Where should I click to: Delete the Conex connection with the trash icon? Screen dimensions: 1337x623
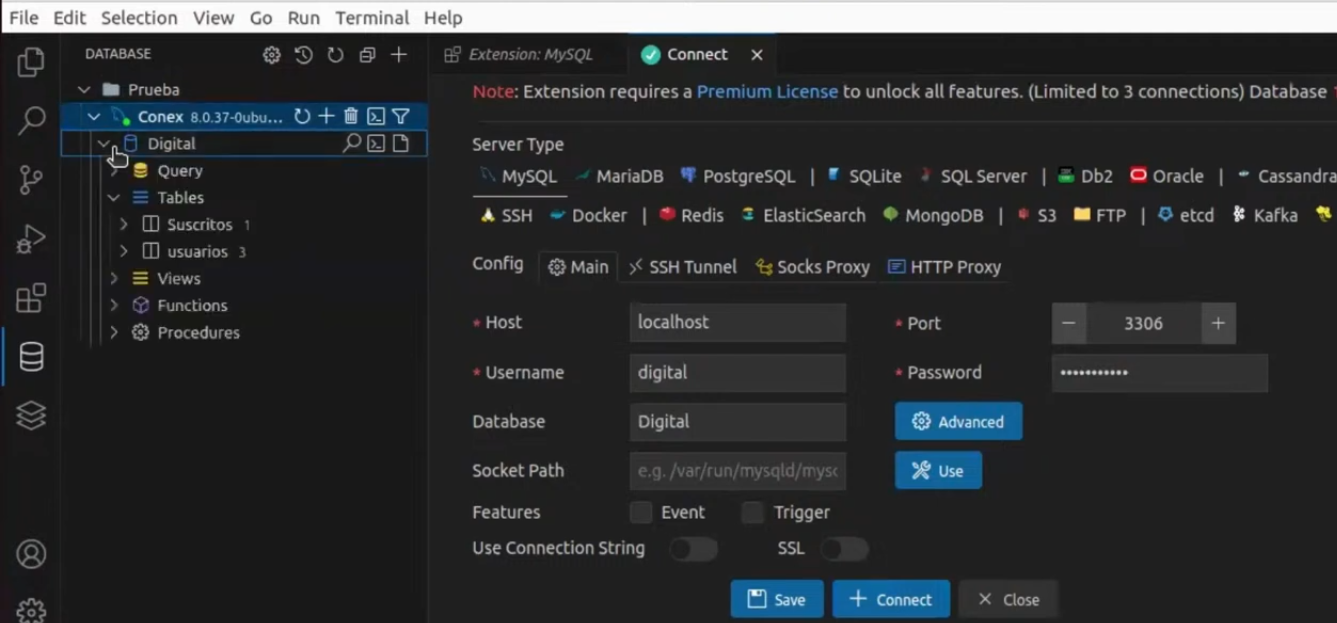coord(351,117)
